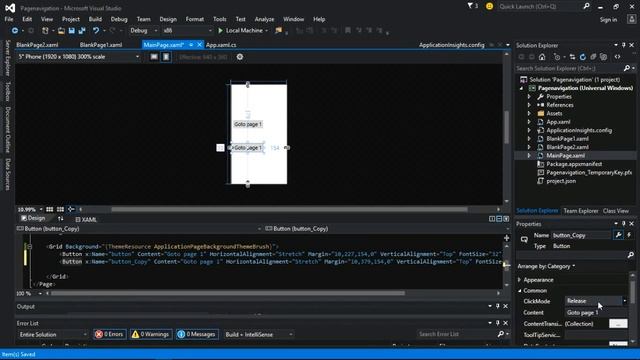Click Search Solution Explorer input field
Image resolution: width=640 pixels, height=360 pixels.
click(569, 69)
